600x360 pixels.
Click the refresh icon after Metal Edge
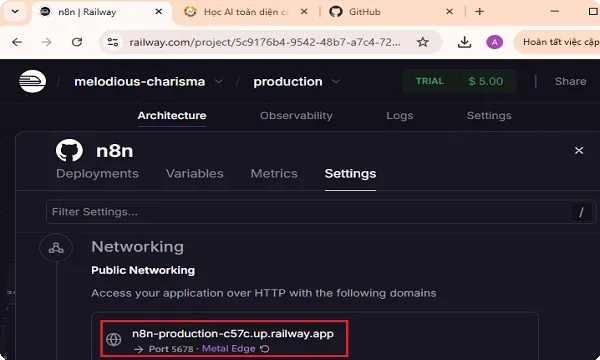[x=265, y=349]
